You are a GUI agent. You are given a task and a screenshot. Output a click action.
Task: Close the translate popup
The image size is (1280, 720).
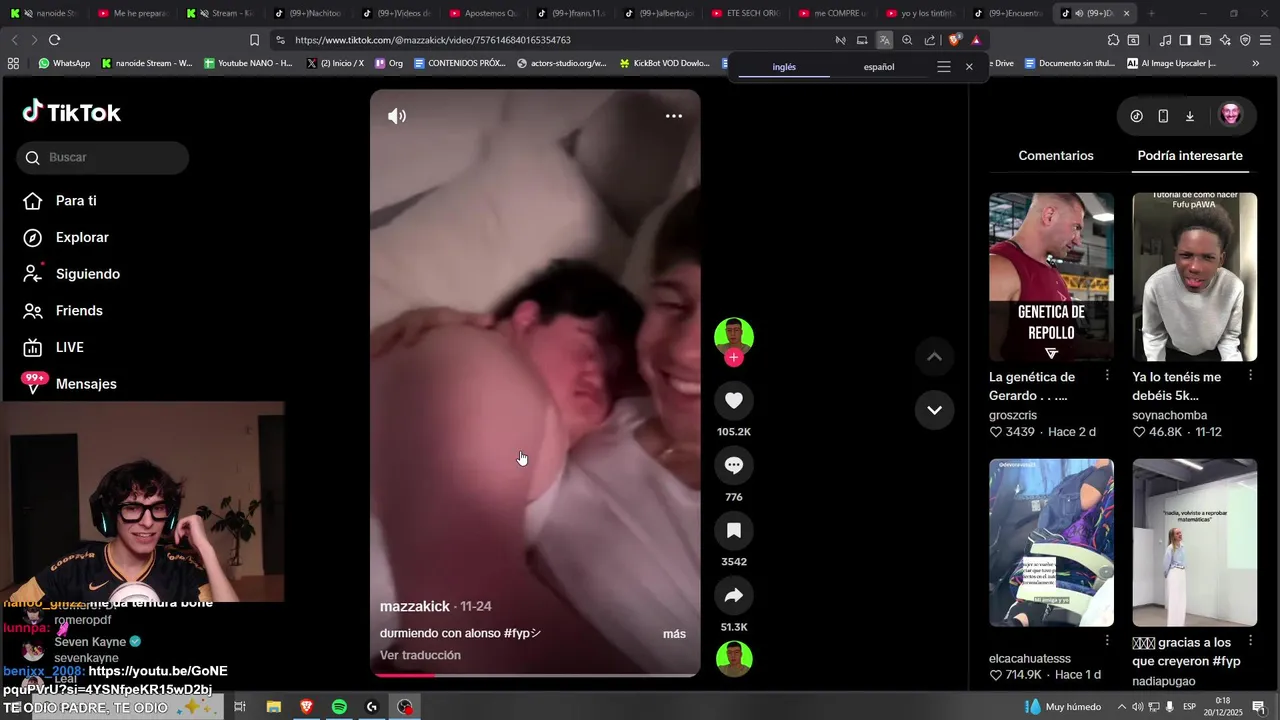click(969, 67)
